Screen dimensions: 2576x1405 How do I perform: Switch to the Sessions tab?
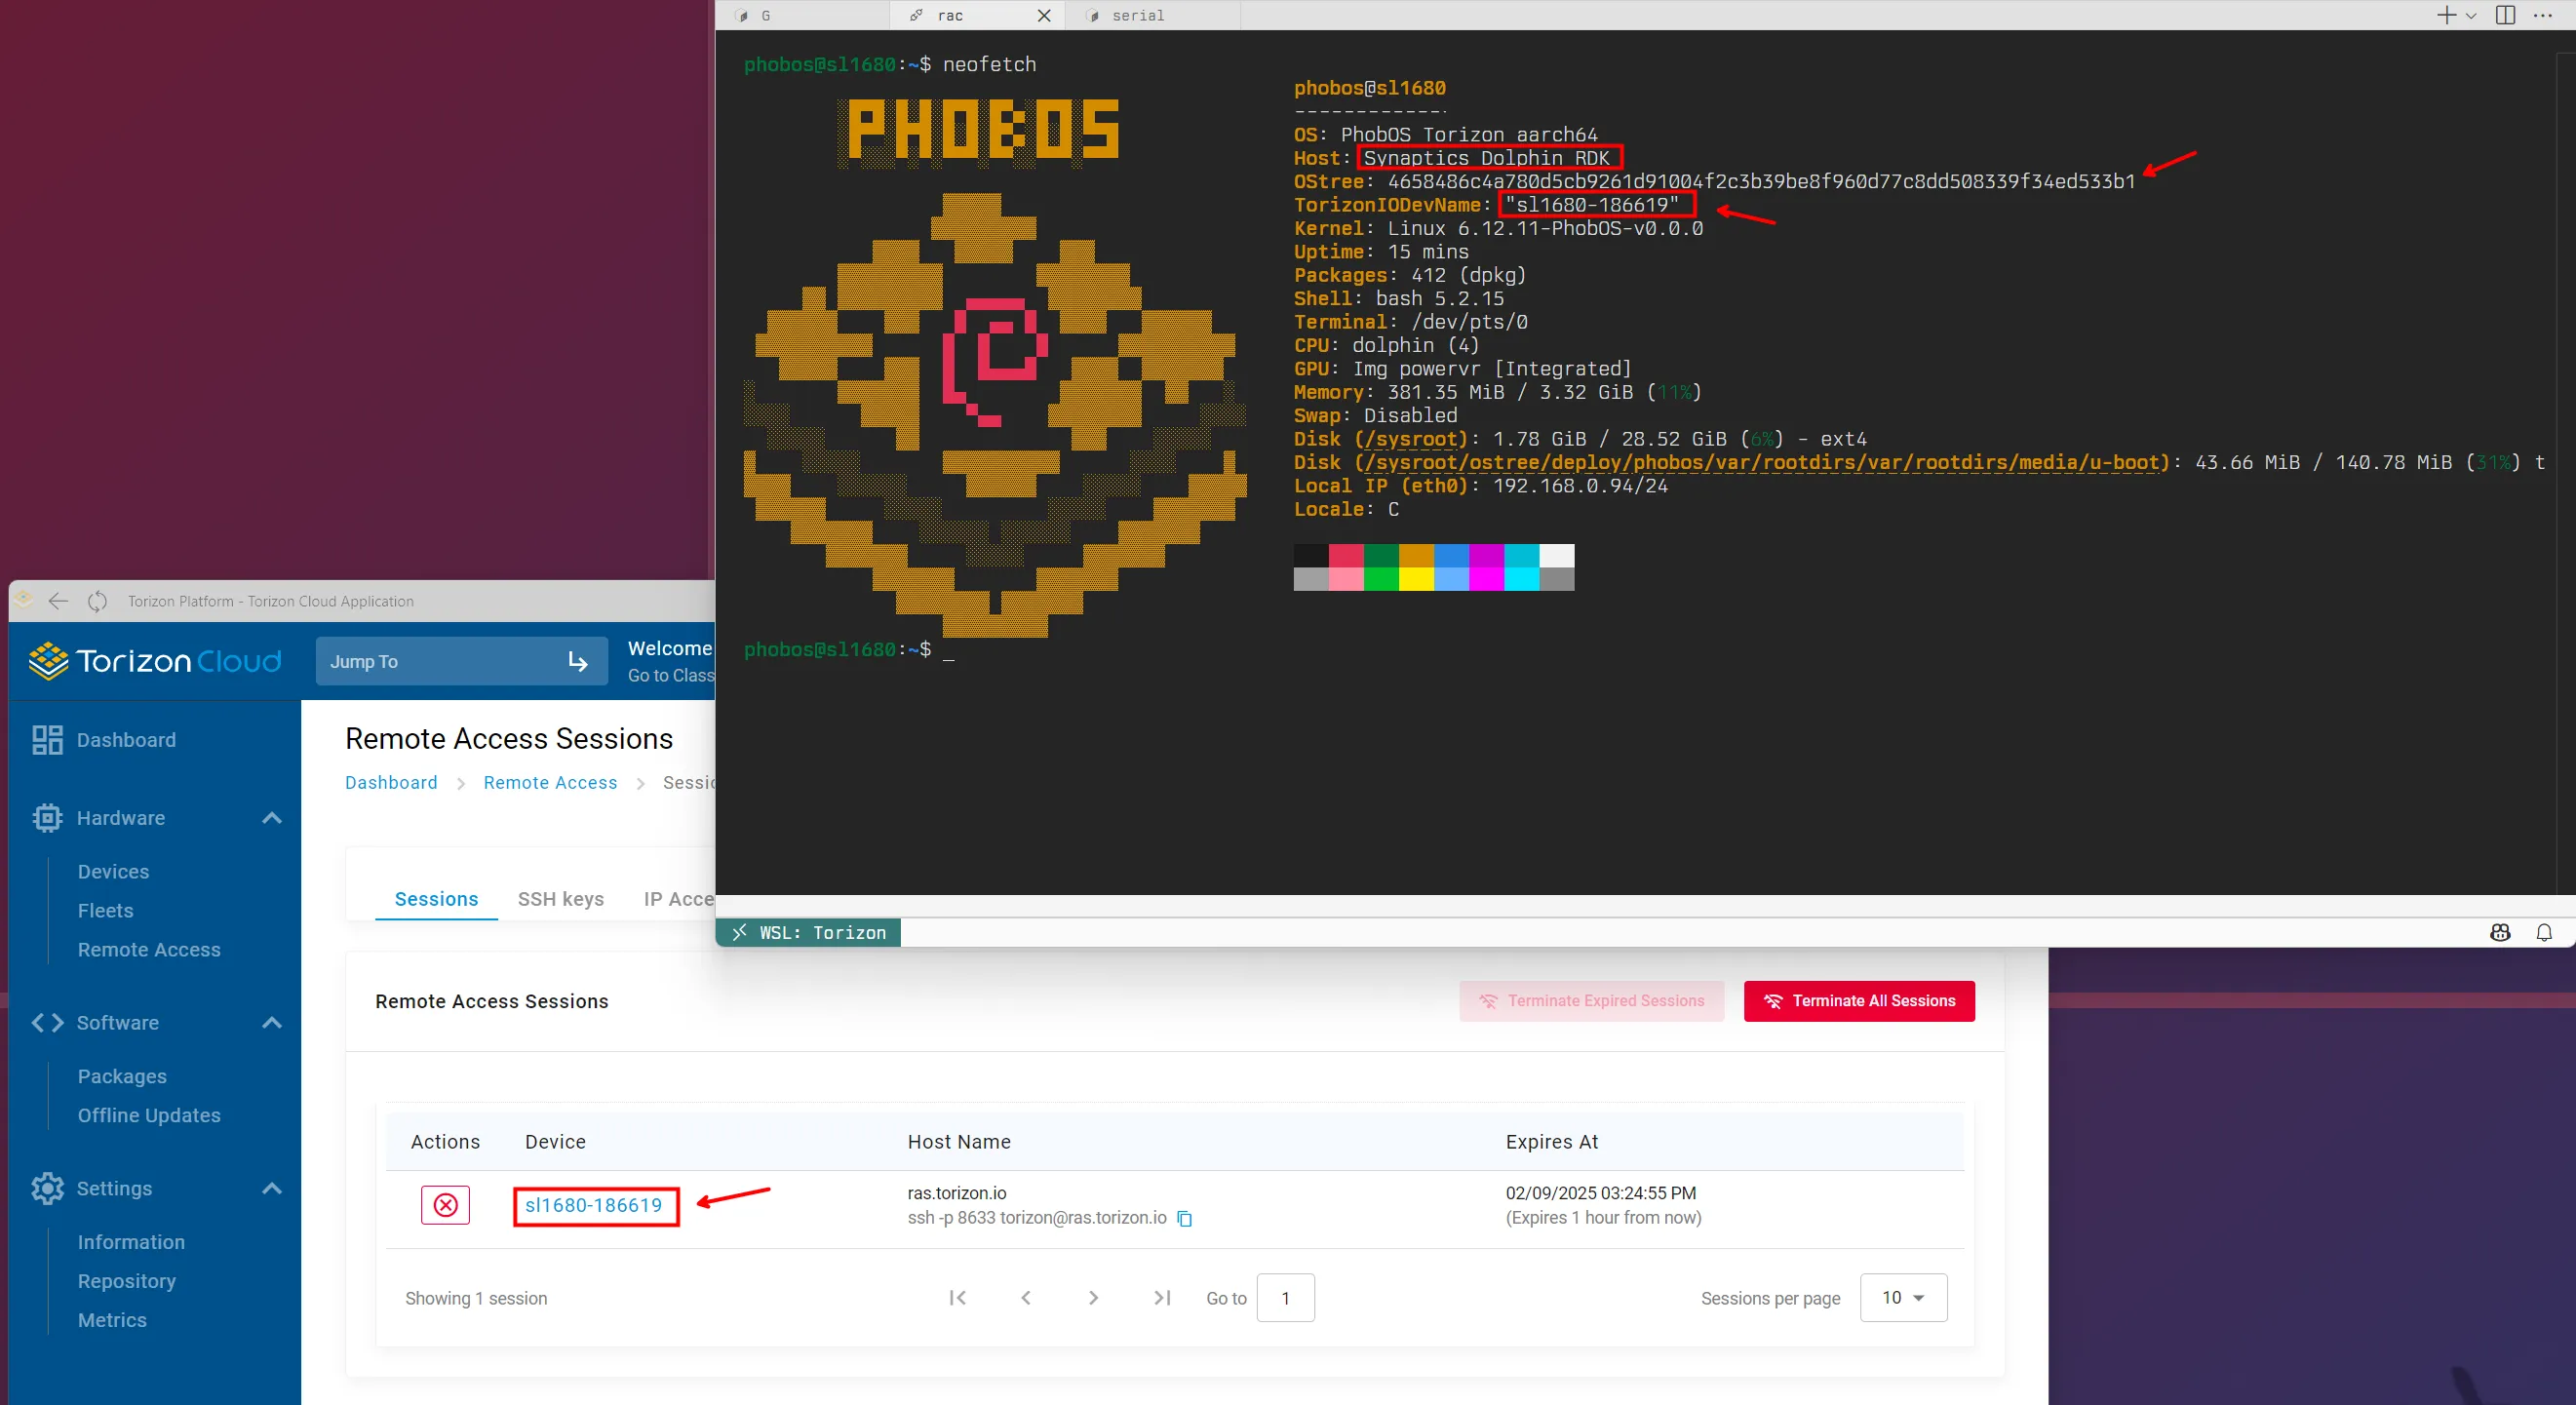tap(436, 899)
